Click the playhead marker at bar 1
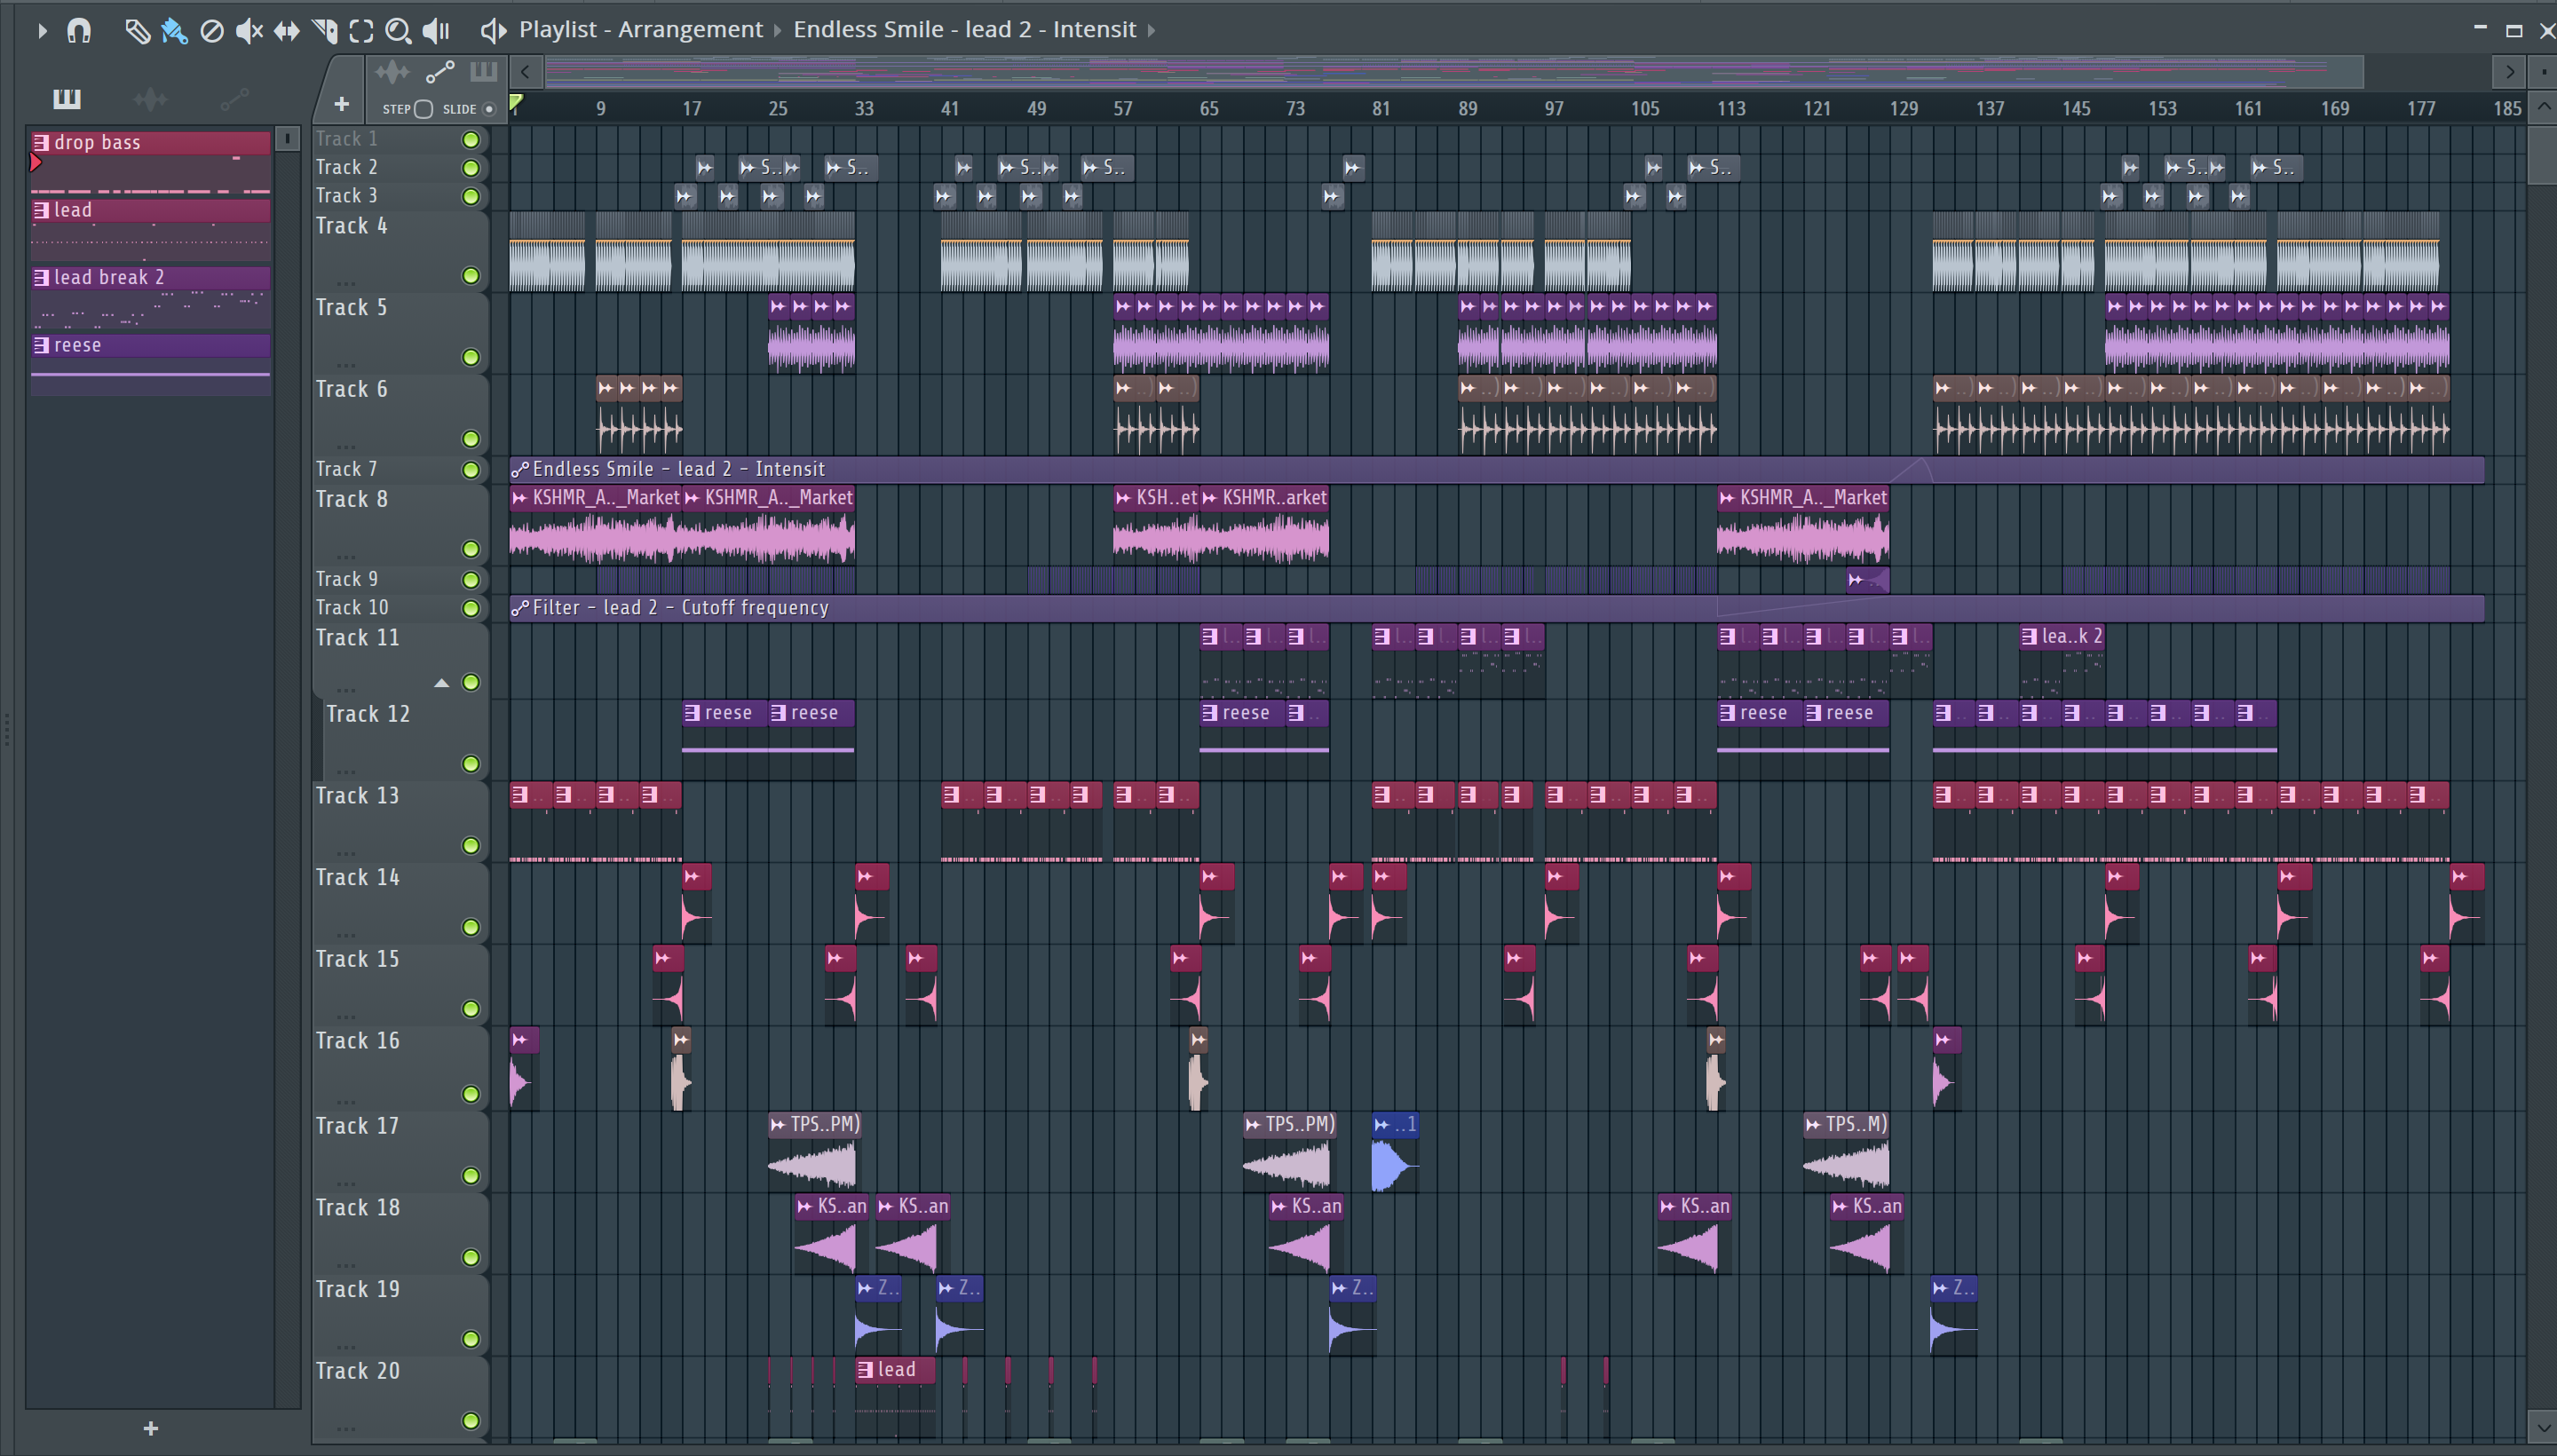 (516, 103)
